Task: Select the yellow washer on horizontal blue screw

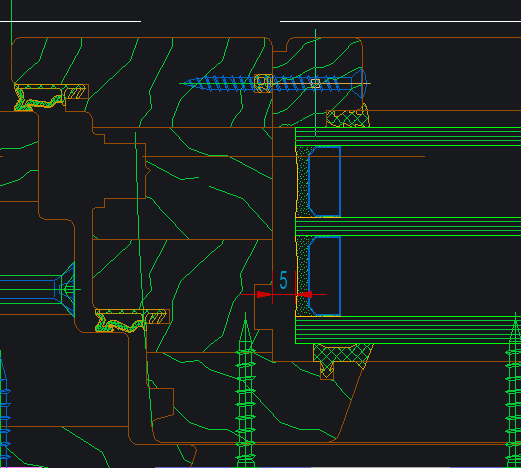Action: [x=263, y=83]
